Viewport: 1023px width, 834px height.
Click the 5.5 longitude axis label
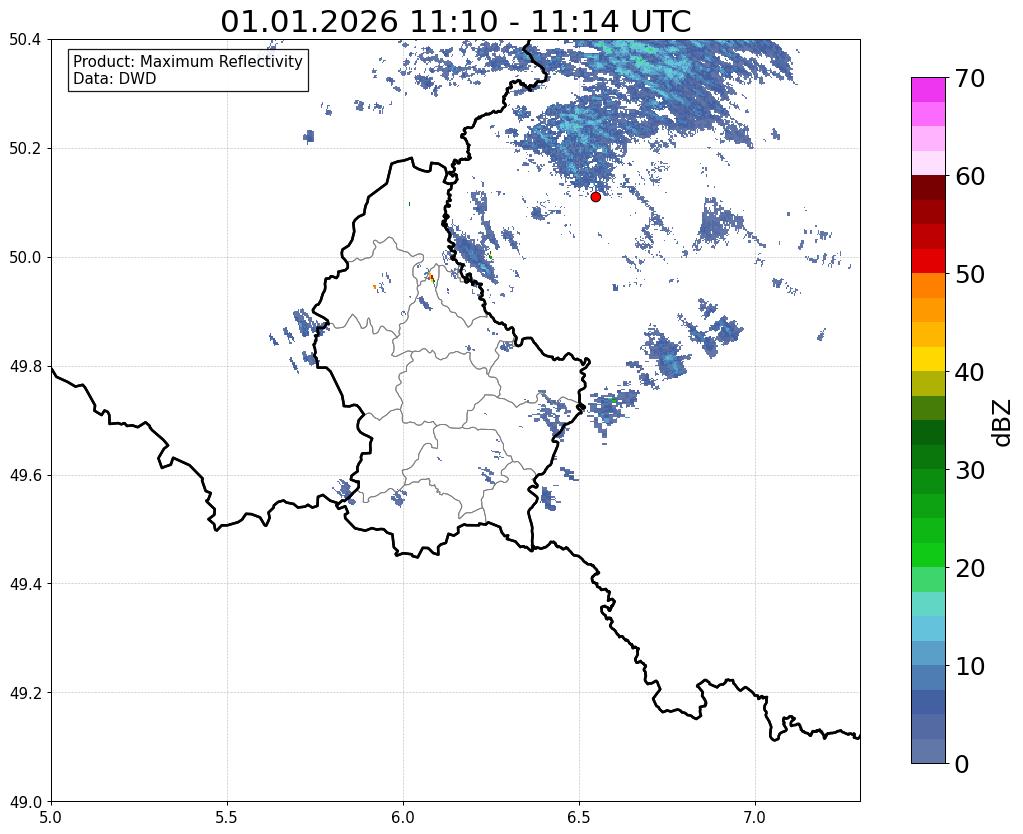227,816
